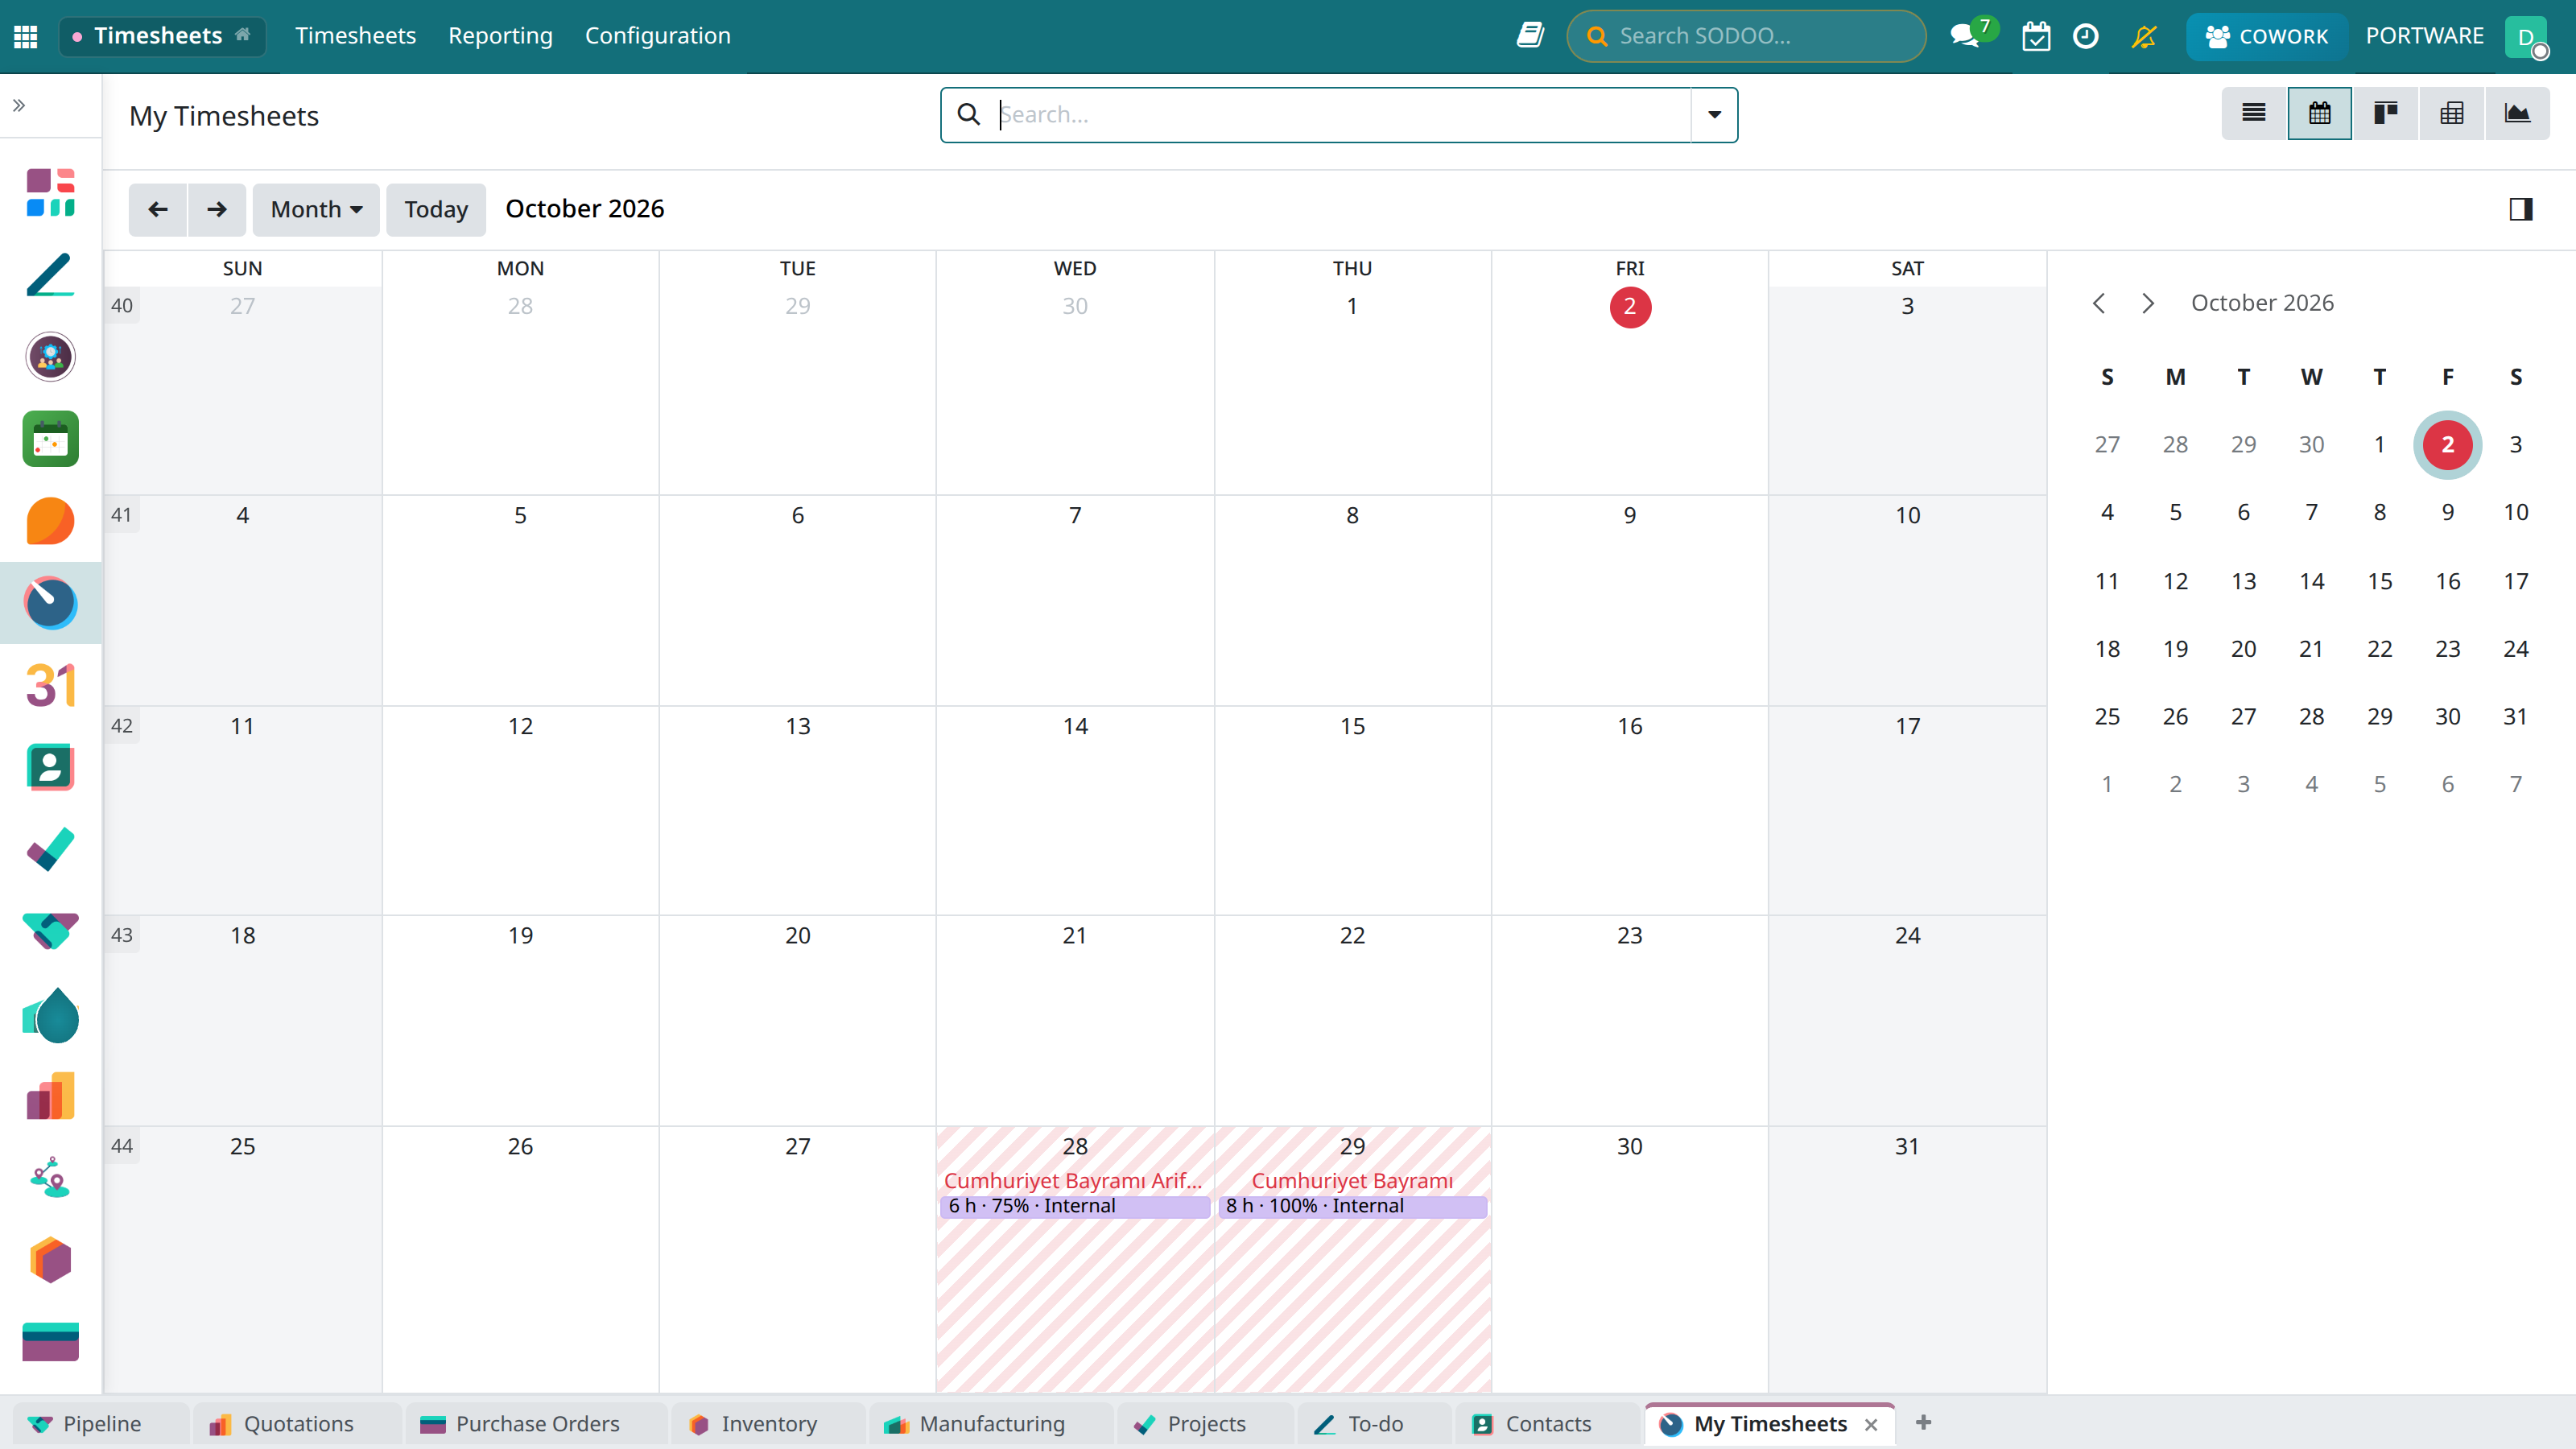Open the user avatar menu
The height and width of the screenshot is (1449, 2576).
click(2526, 37)
